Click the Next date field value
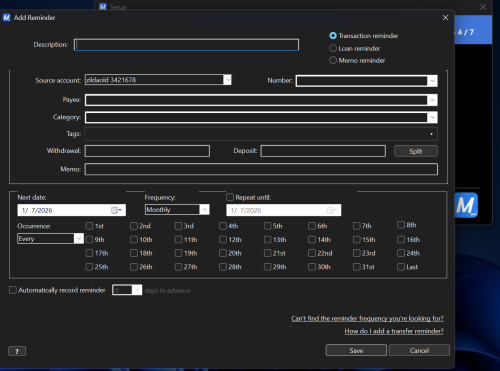The width and height of the screenshot is (500, 371). [x=37, y=210]
